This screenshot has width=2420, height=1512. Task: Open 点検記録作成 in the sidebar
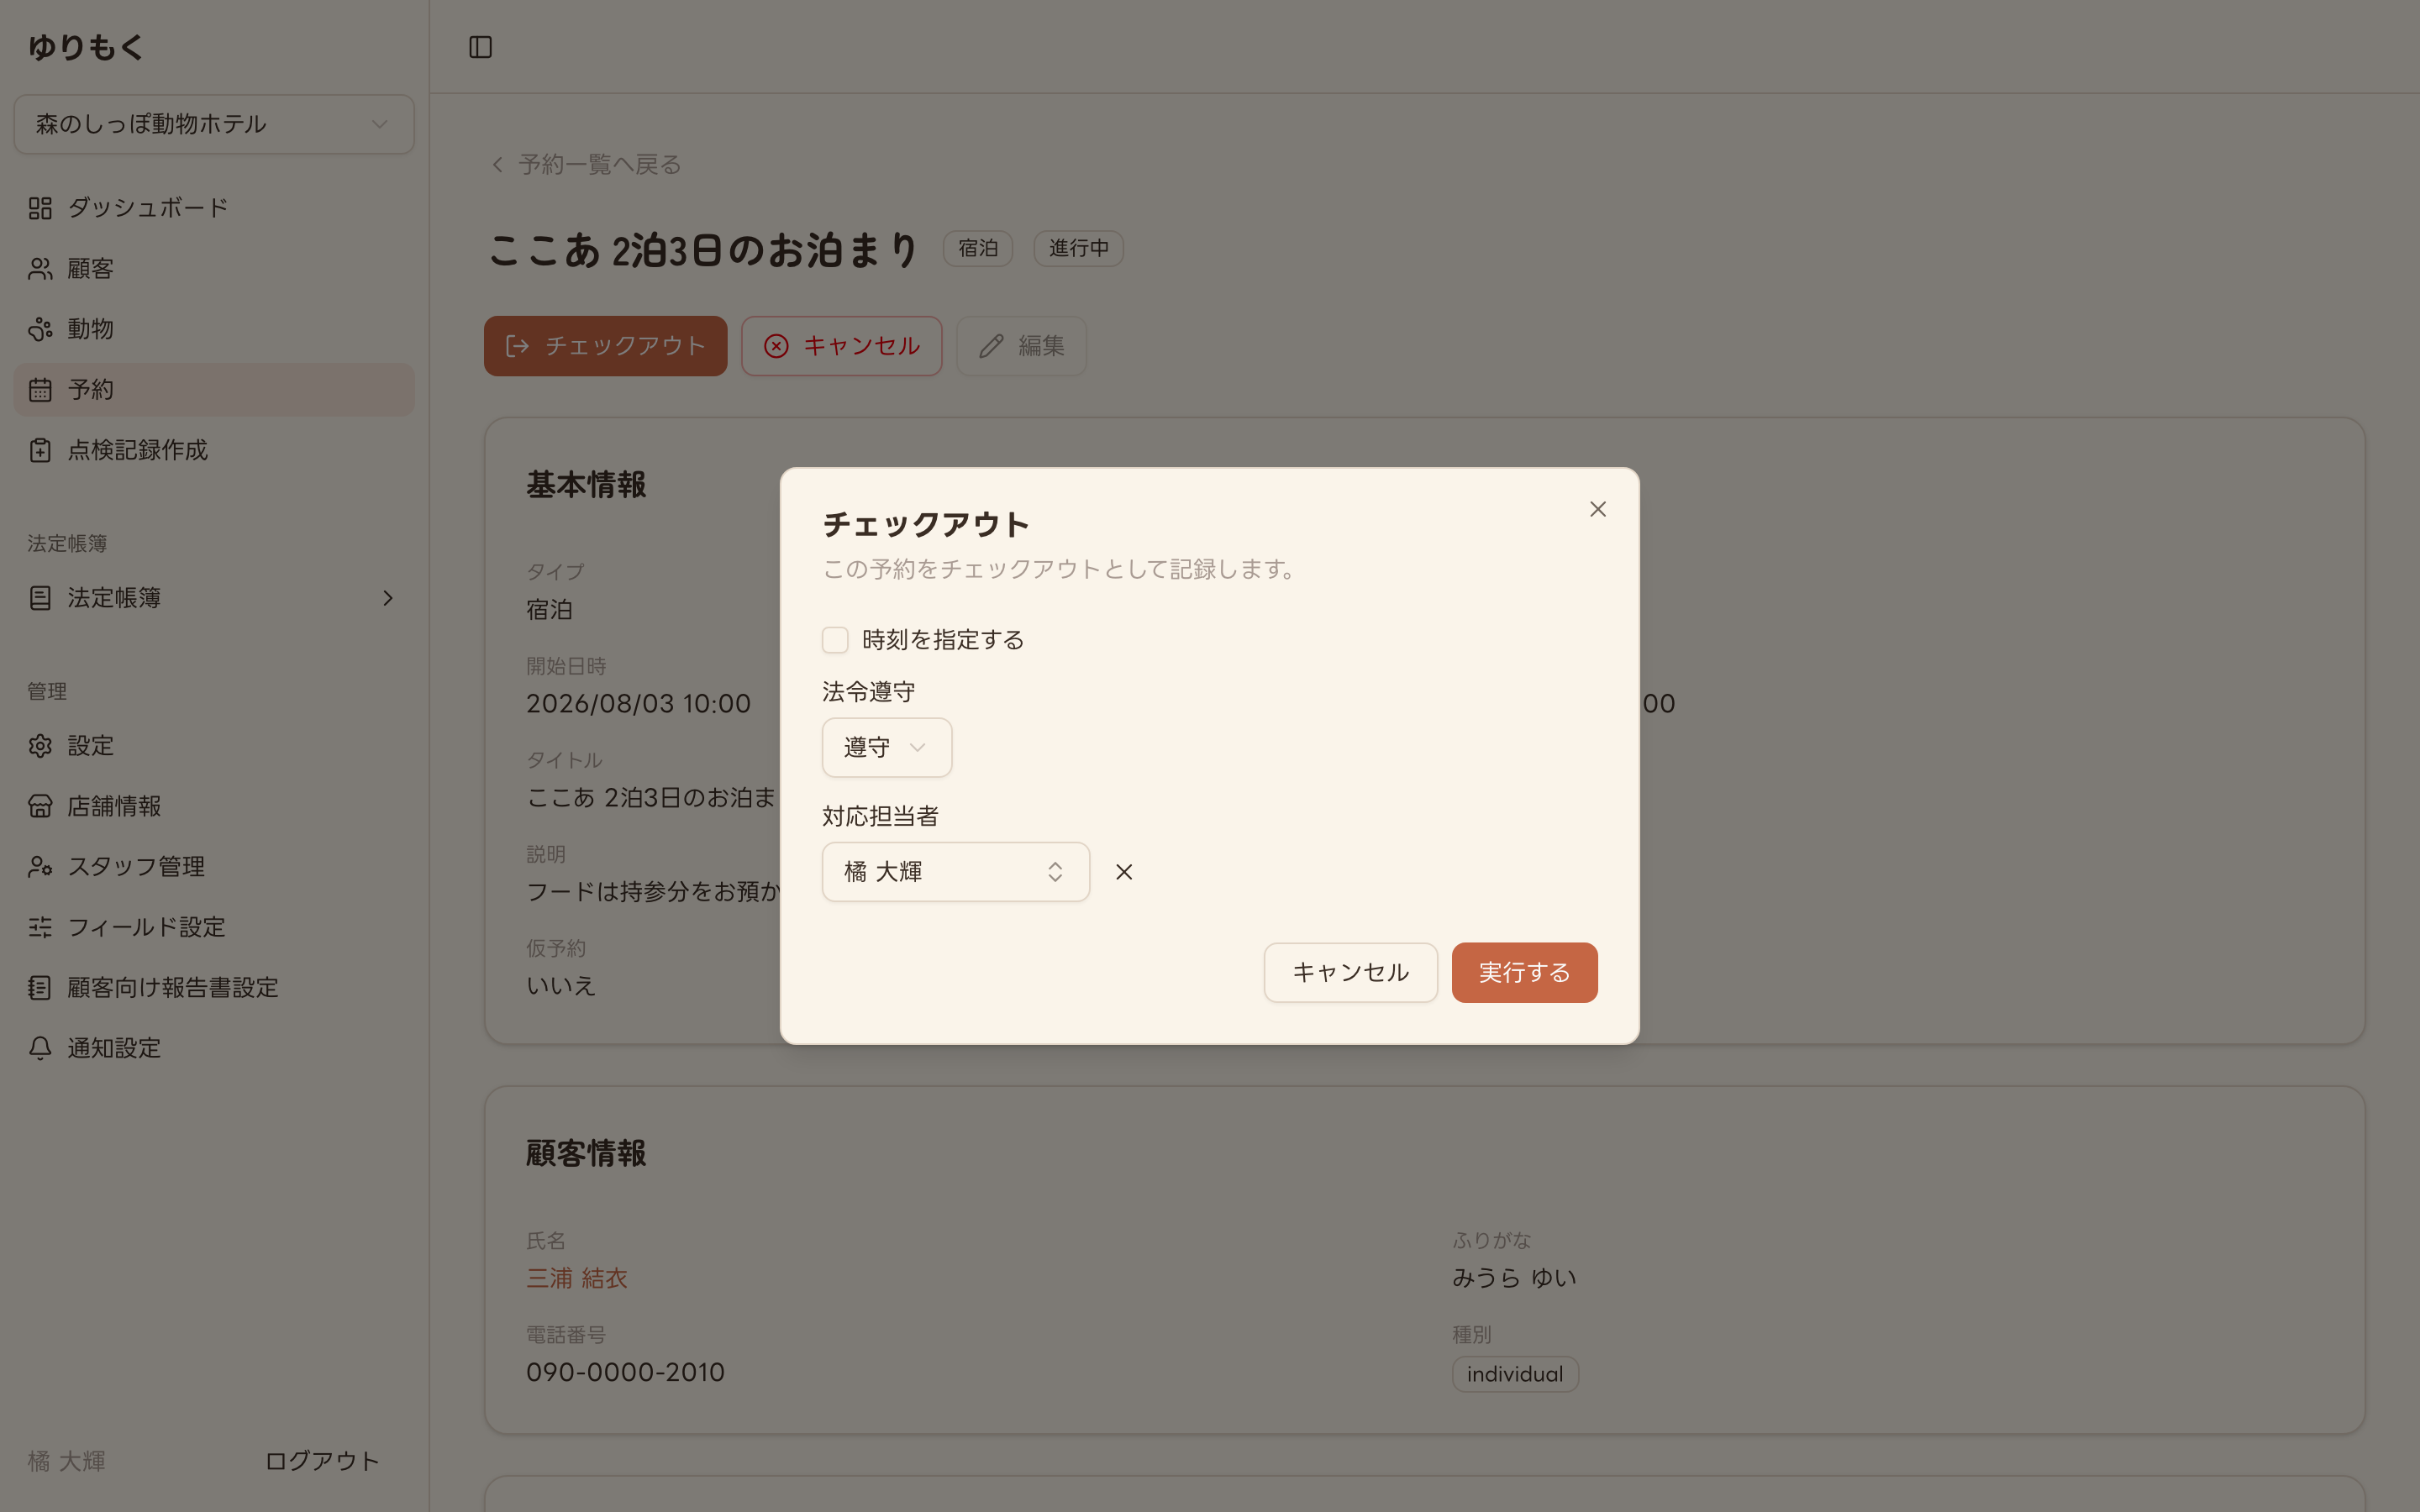point(214,450)
